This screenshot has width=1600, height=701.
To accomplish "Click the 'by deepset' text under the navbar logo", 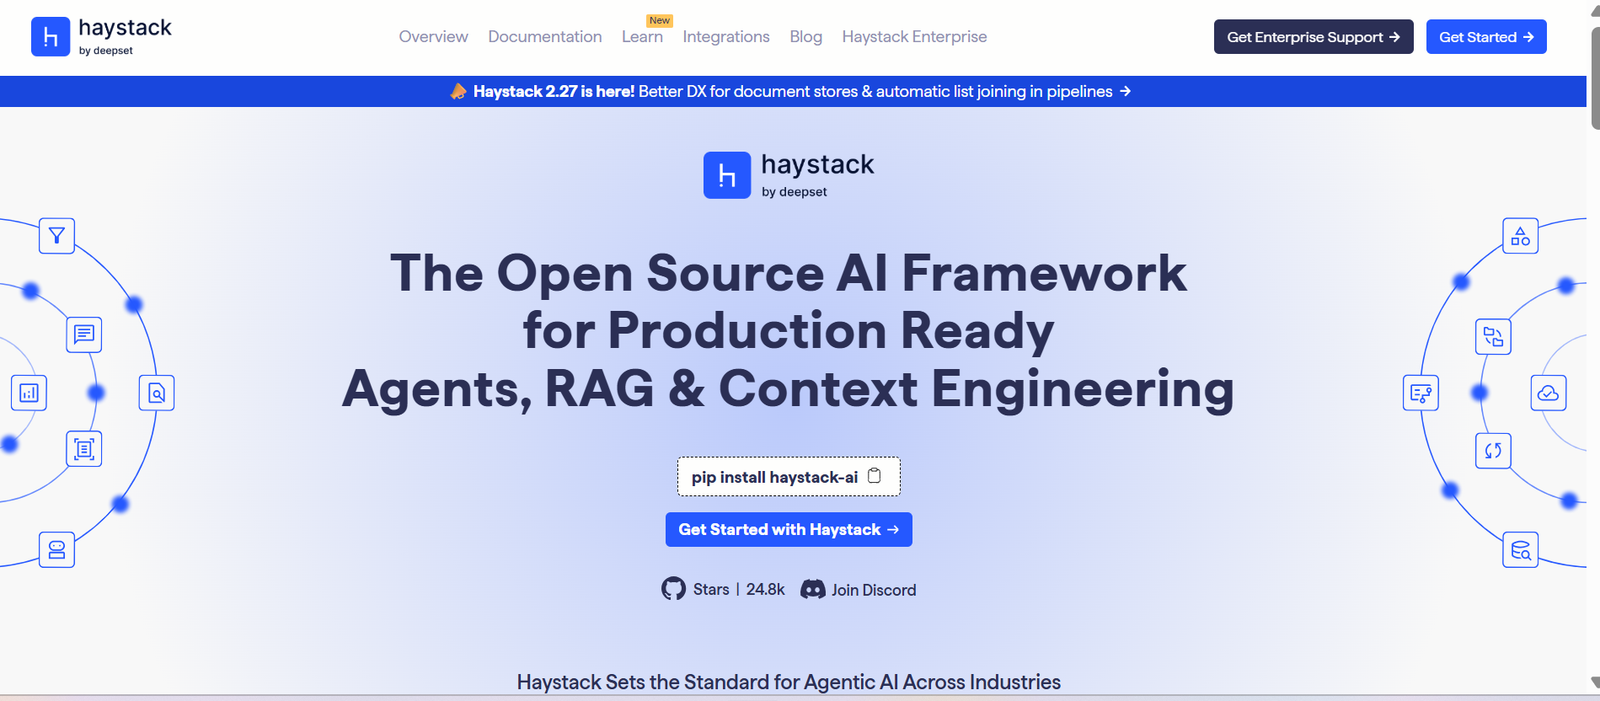I will pos(106,51).
